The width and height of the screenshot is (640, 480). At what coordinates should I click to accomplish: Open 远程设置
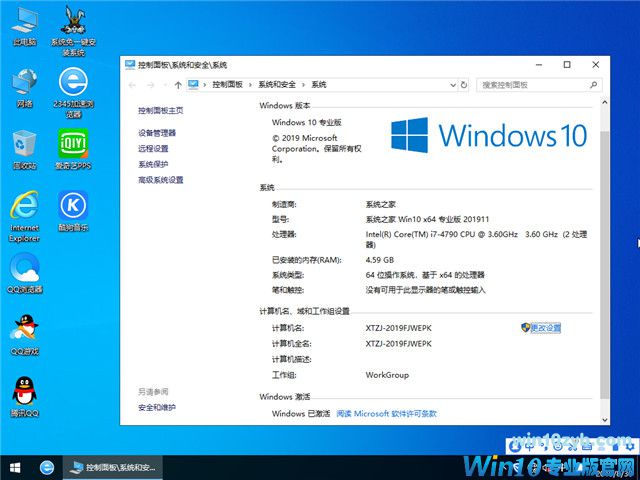[x=153, y=149]
